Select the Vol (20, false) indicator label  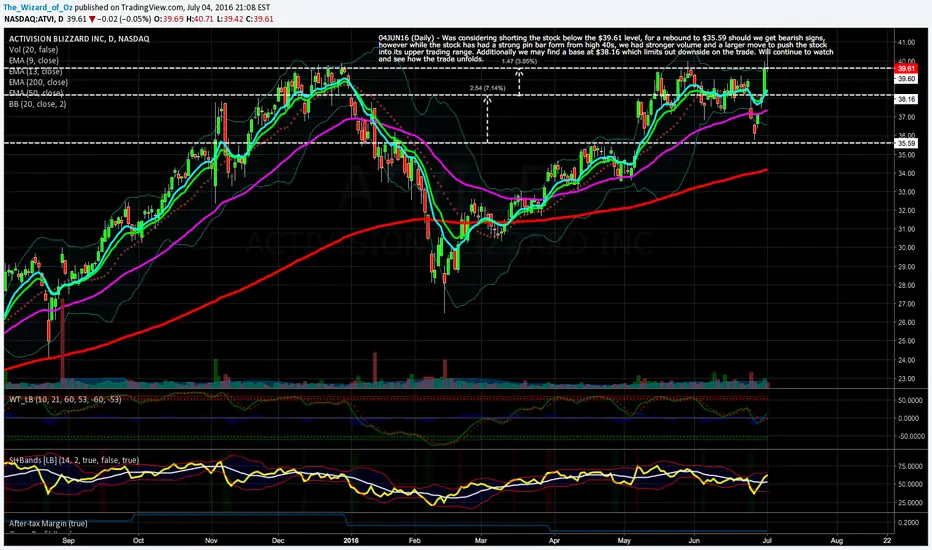33,50
